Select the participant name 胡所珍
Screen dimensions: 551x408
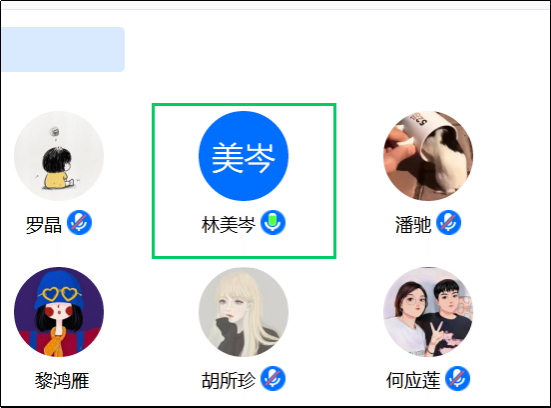point(228,381)
